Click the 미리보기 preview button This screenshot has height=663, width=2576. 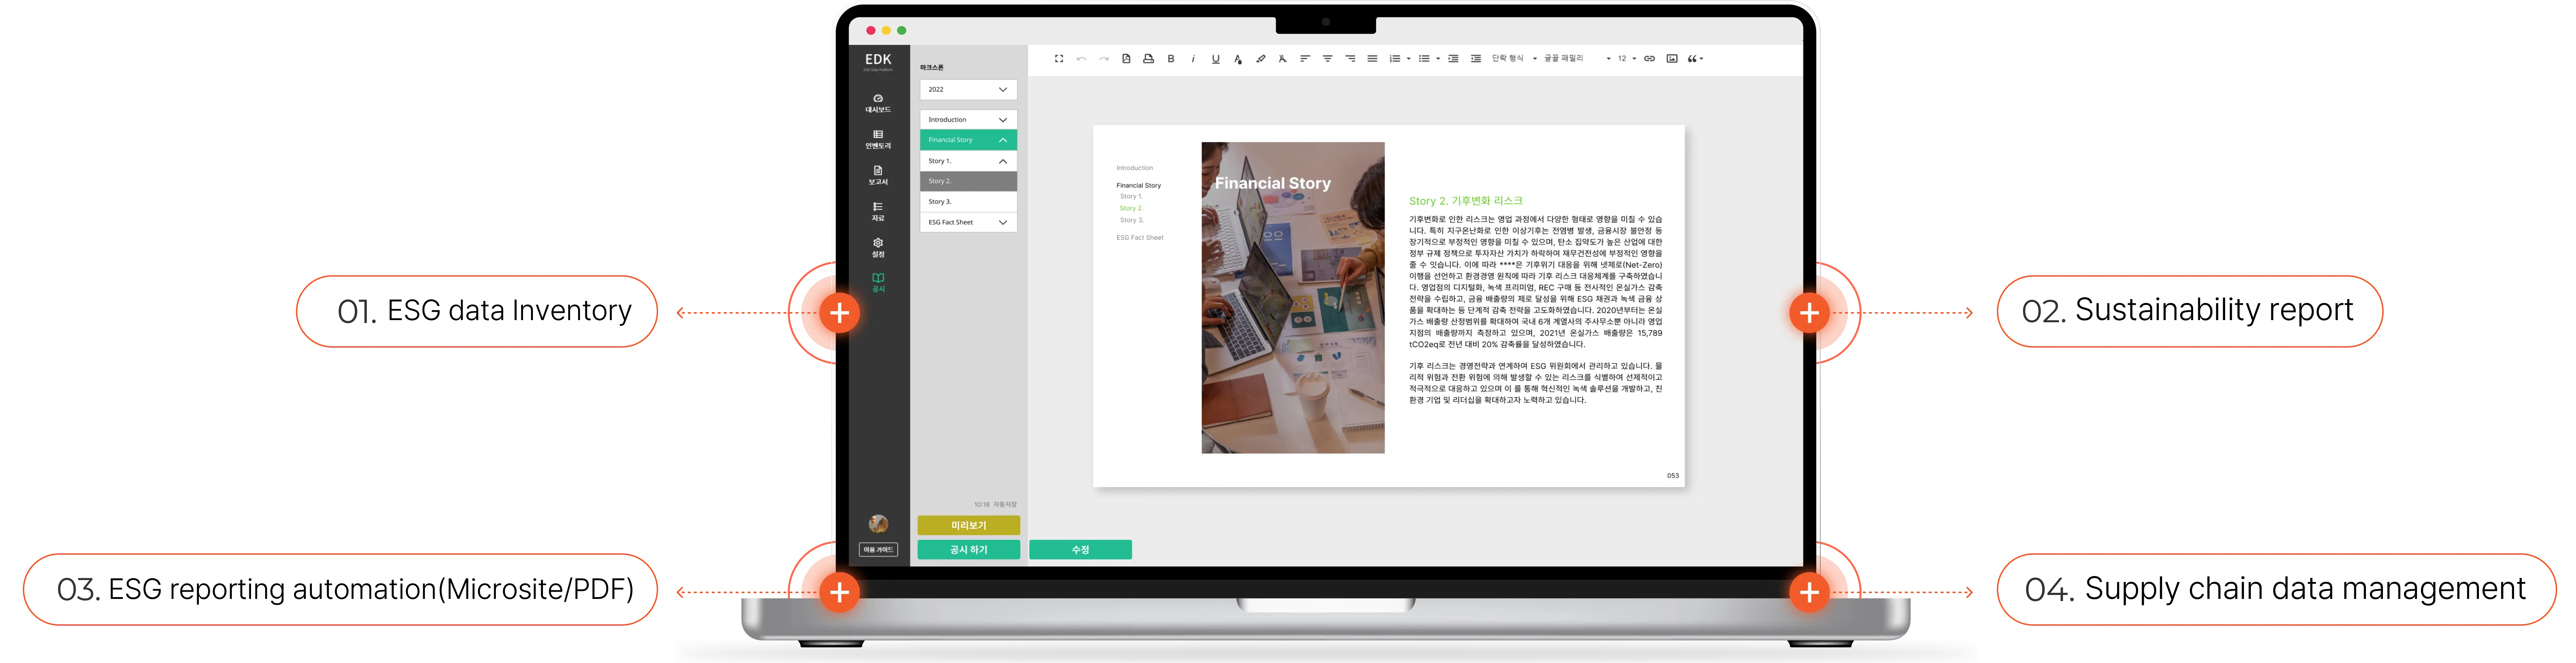point(968,525)
